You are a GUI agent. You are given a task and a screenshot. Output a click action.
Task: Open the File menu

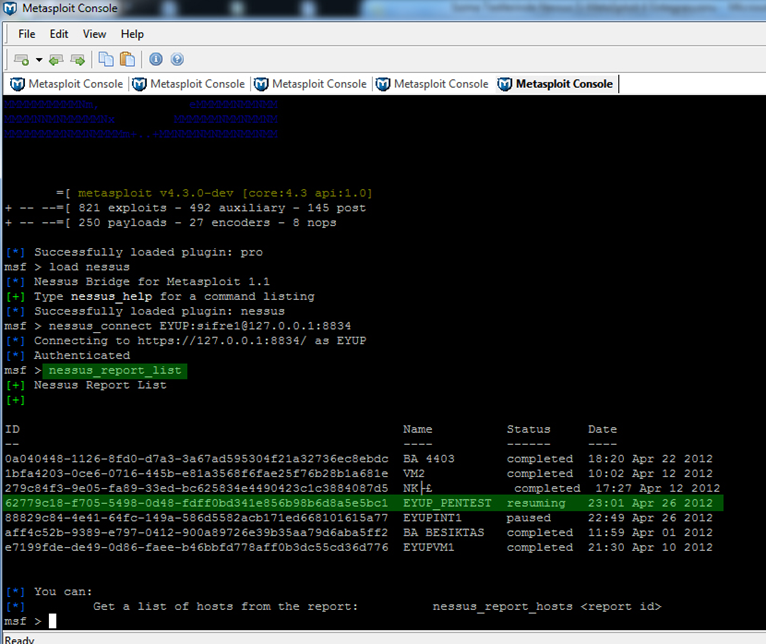tap(26, 34)
